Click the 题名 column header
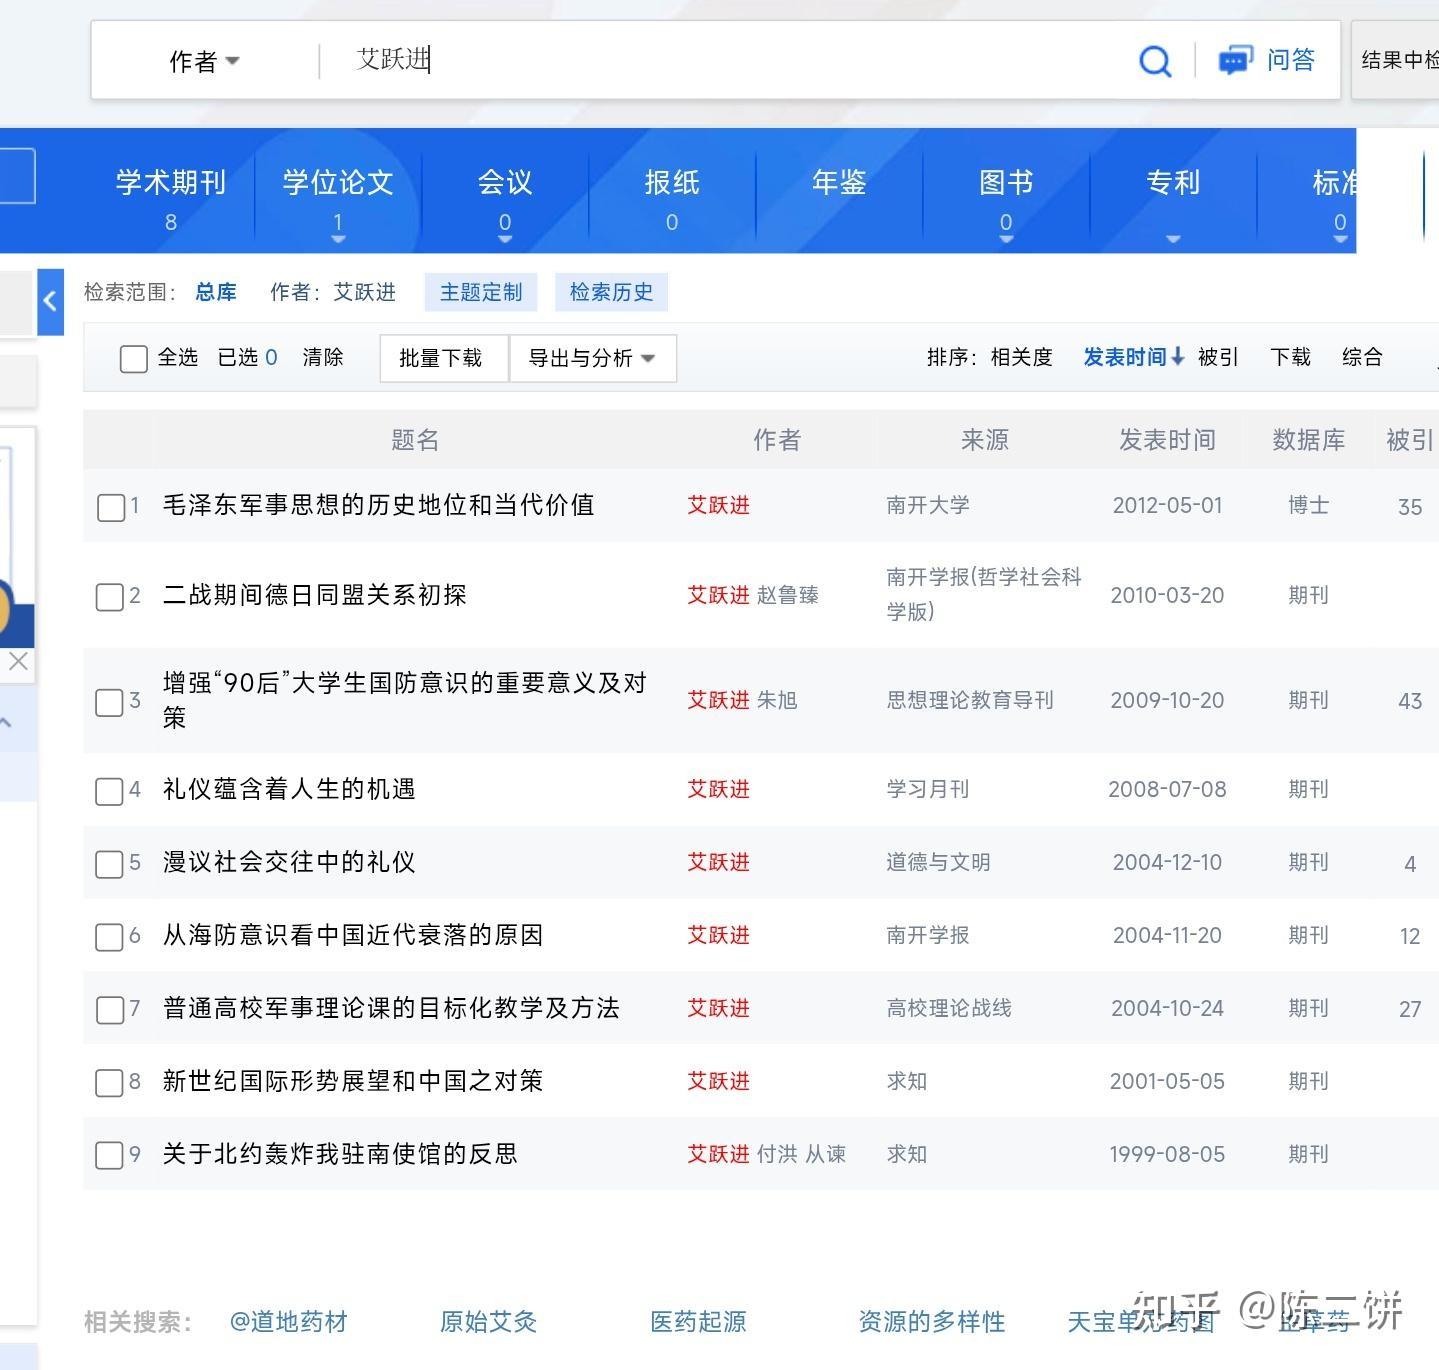 coord(415,440)
